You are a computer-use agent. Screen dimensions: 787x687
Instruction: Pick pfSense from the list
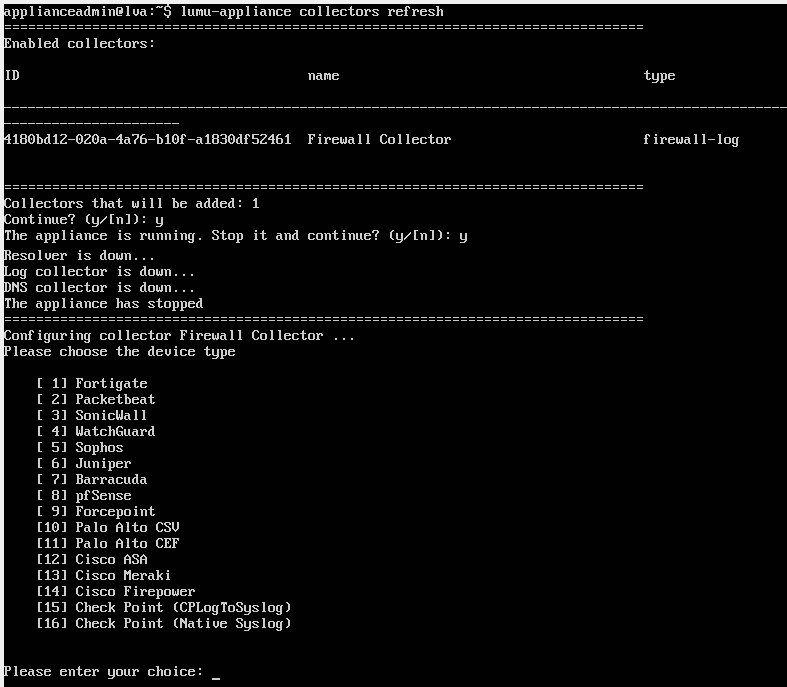pyautogui.click(x=103, y=495)
